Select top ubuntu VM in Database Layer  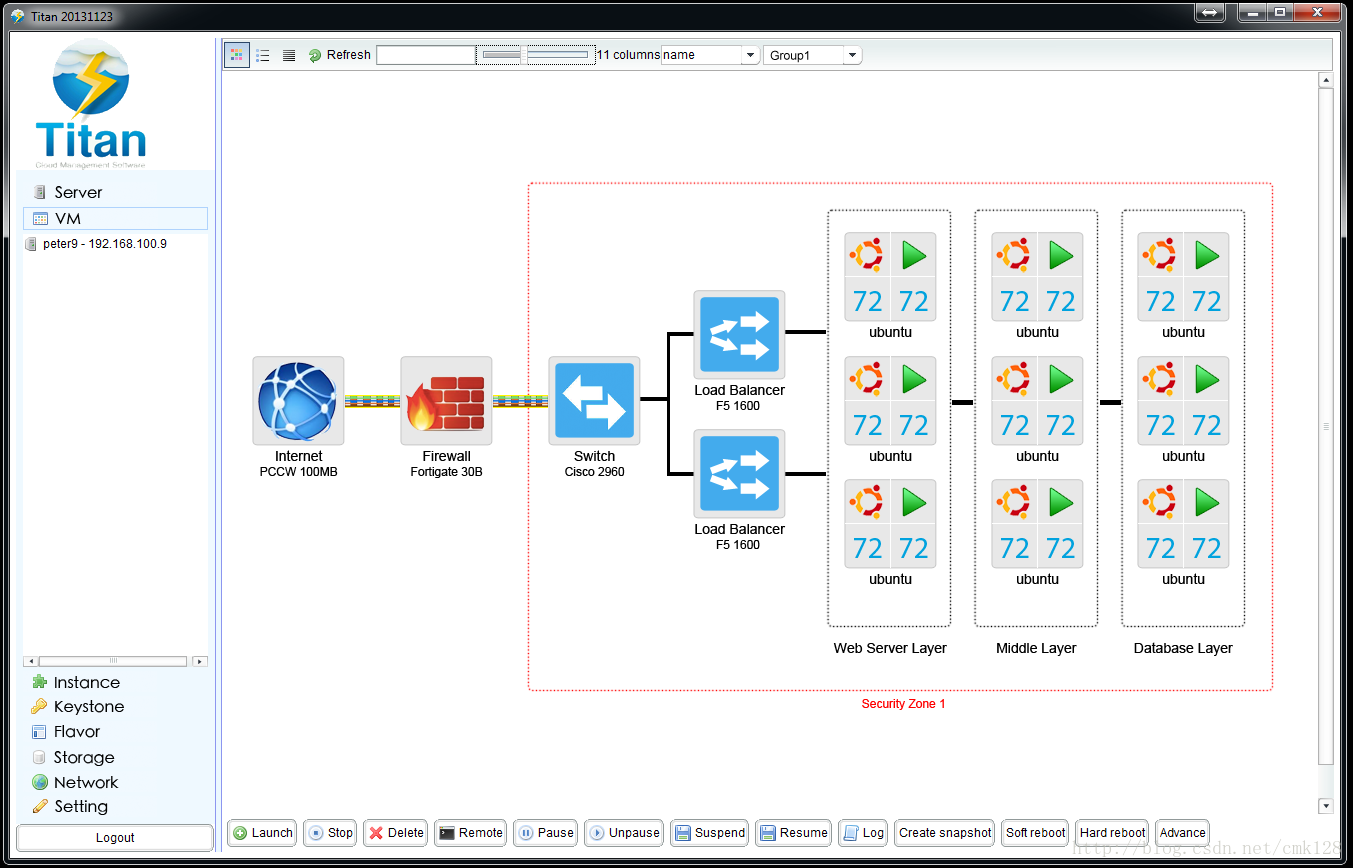pos(1183,277)
